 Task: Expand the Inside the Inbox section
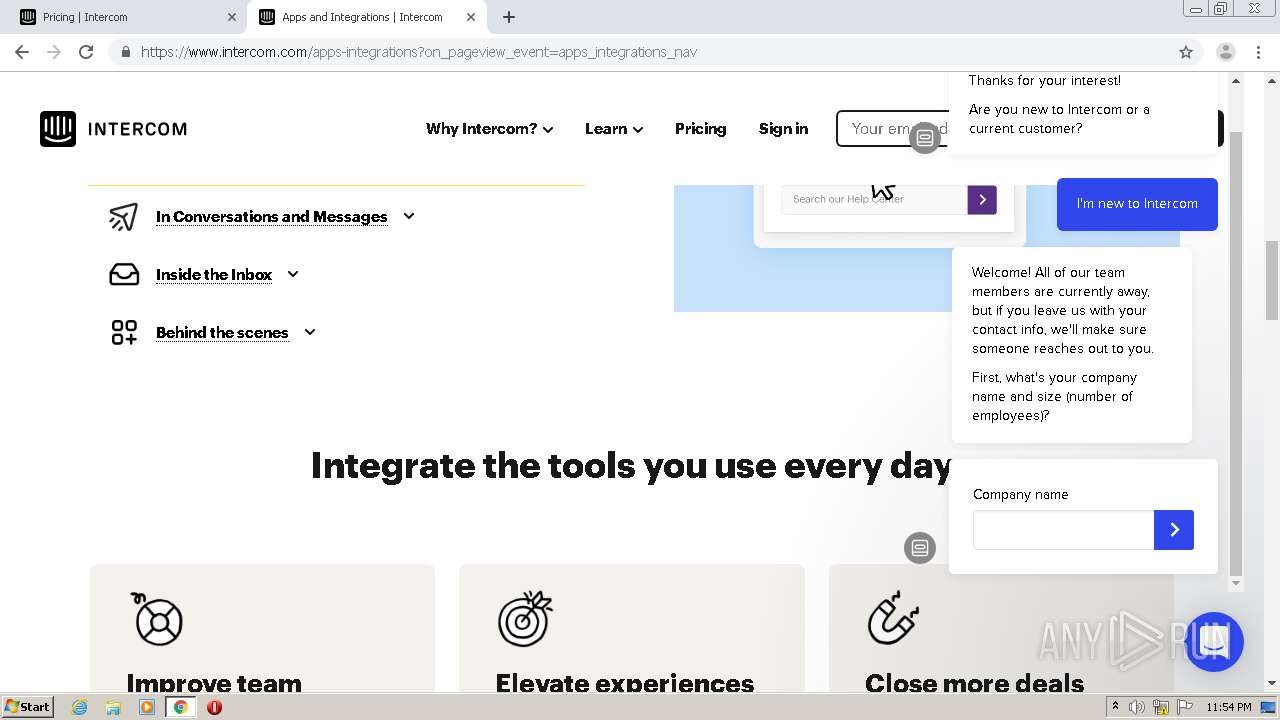(227, 274)
